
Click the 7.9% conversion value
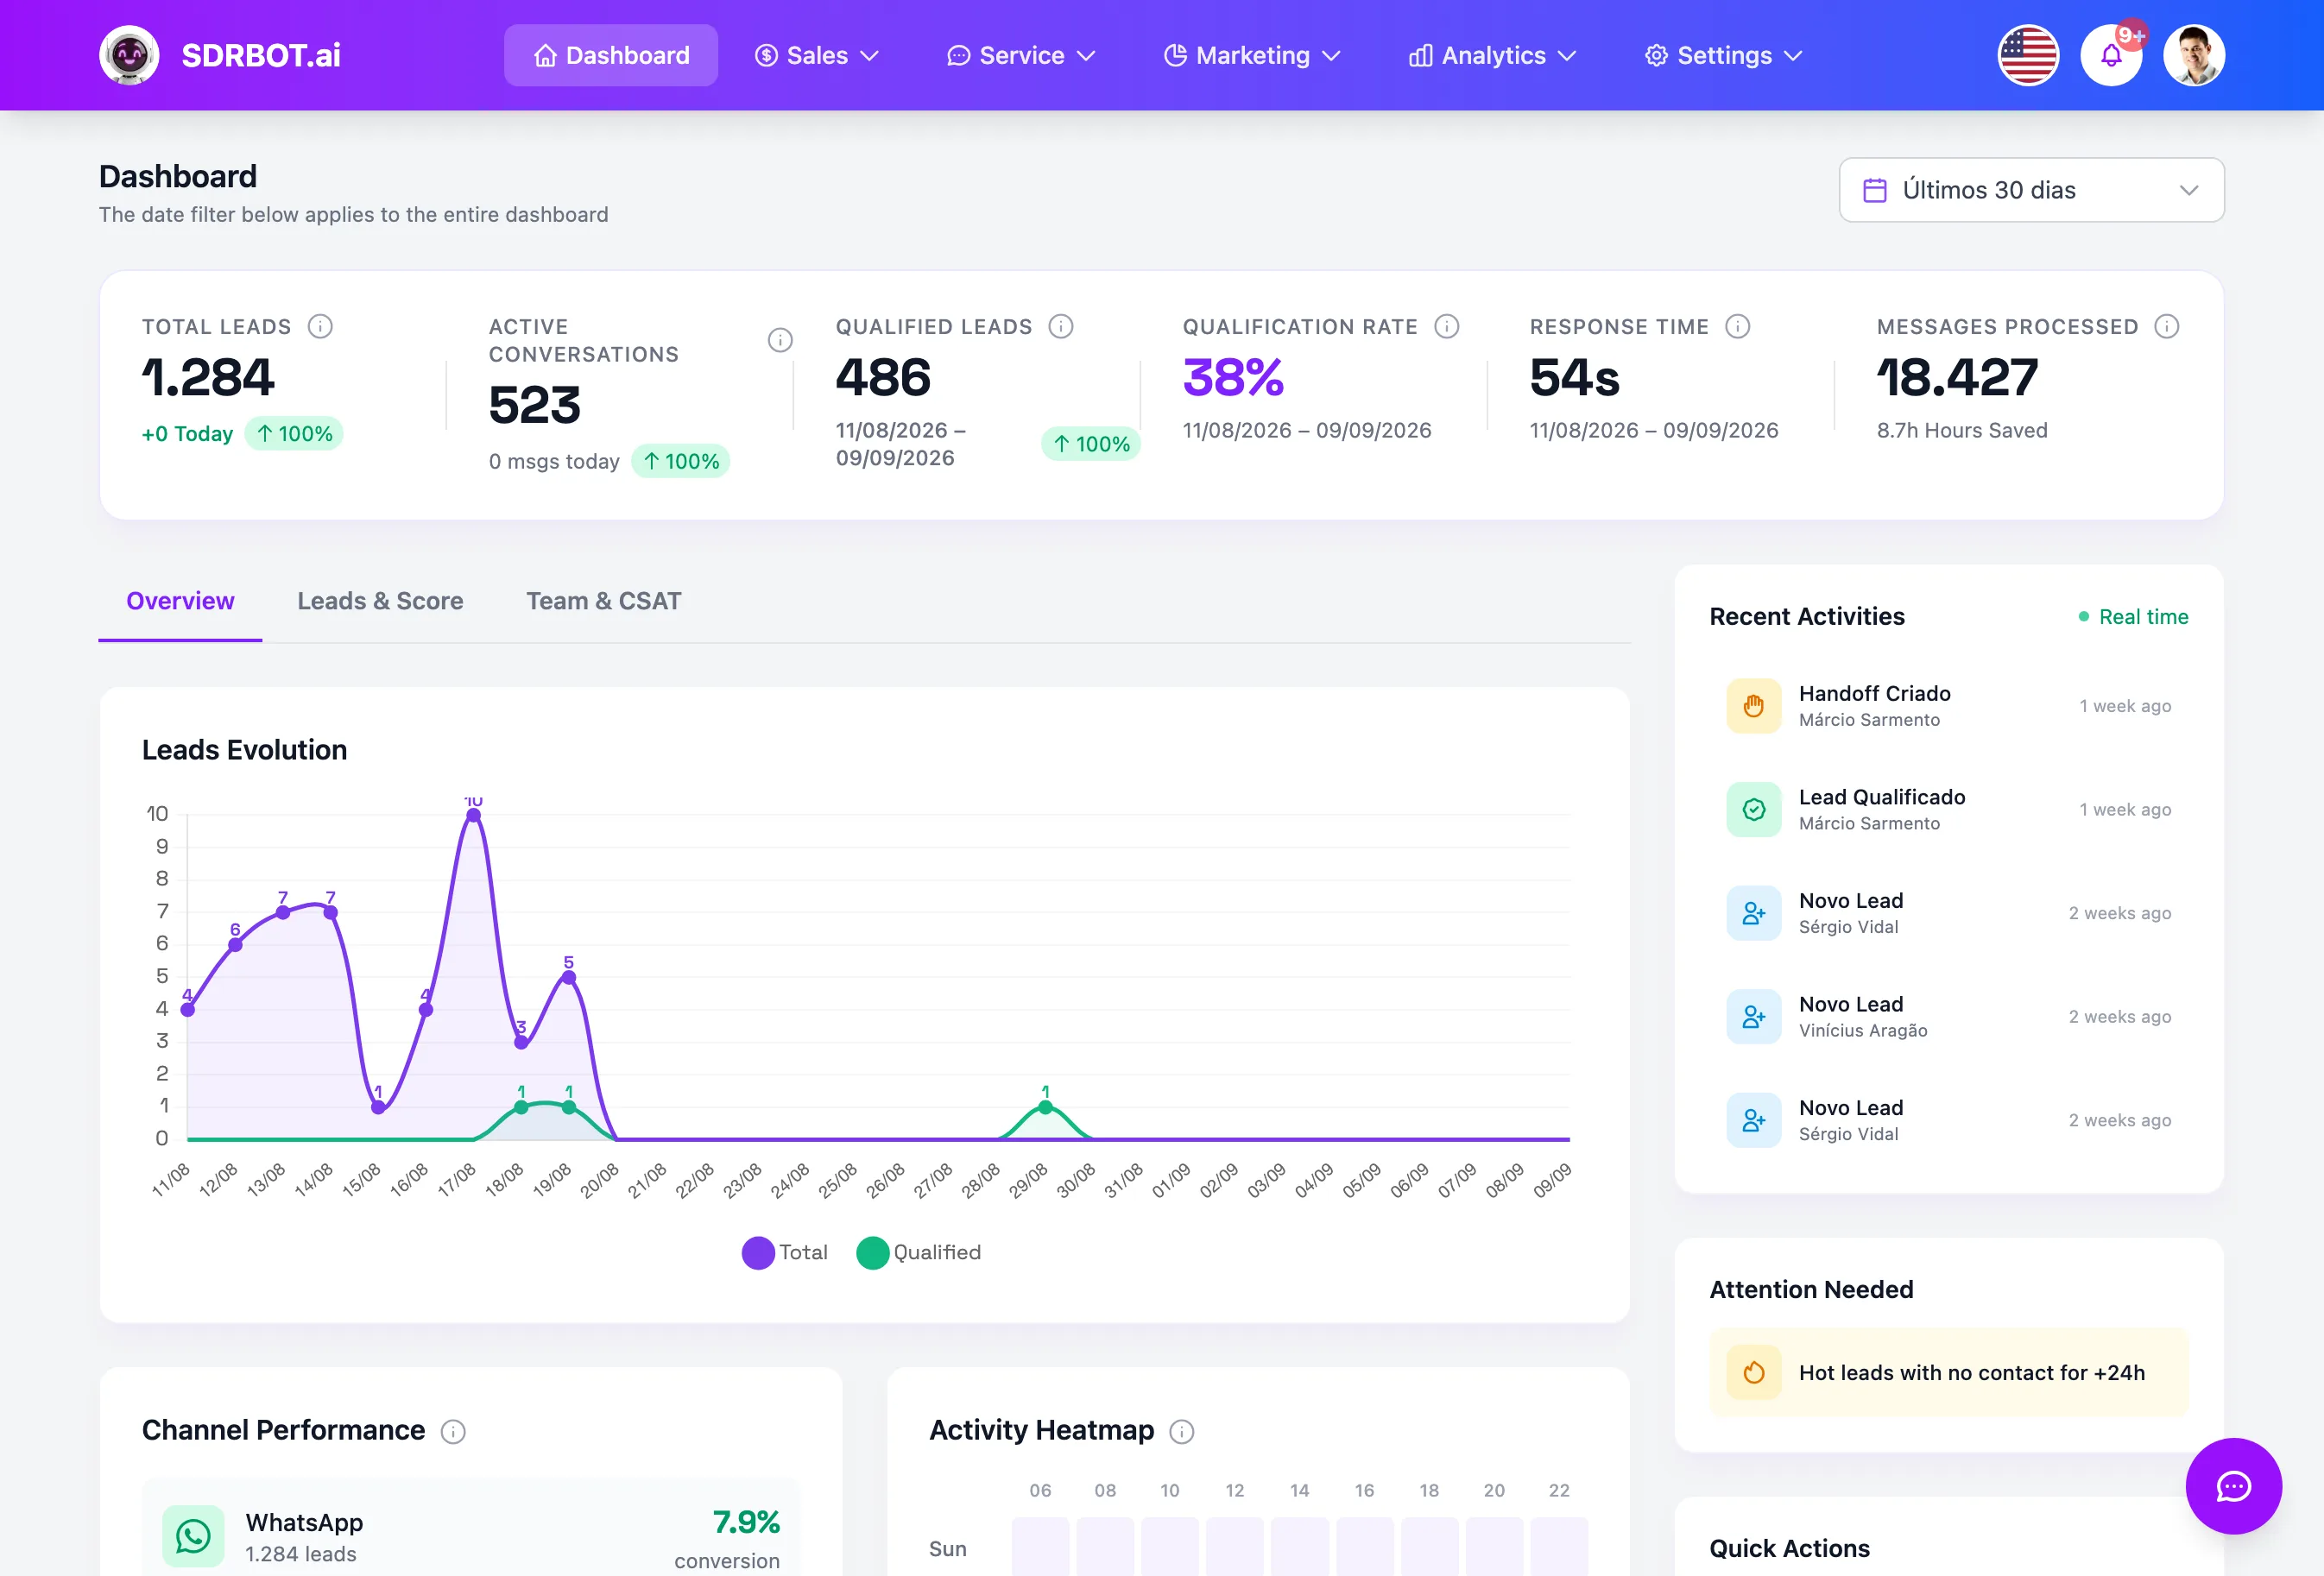click(746, 1522)
